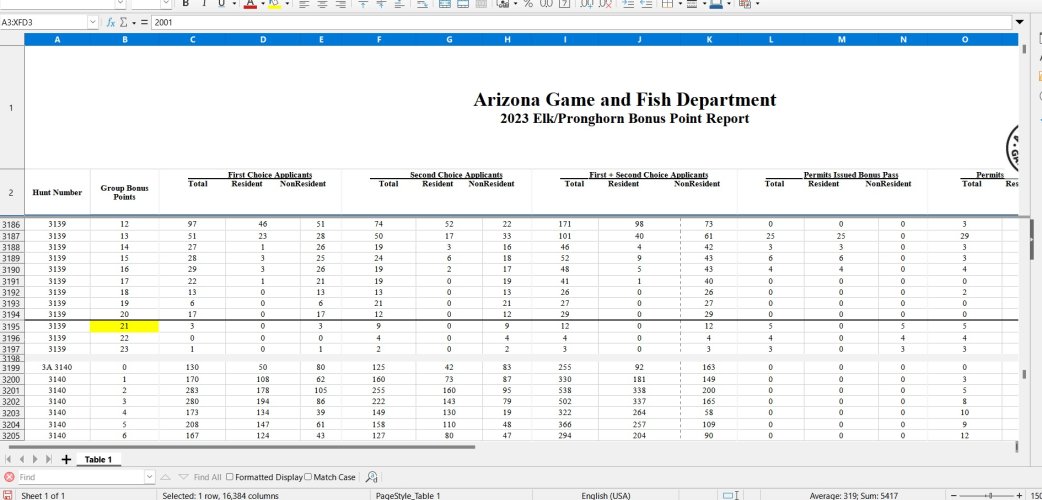Open Find and Replace dialog icon

tap(371, 477)
